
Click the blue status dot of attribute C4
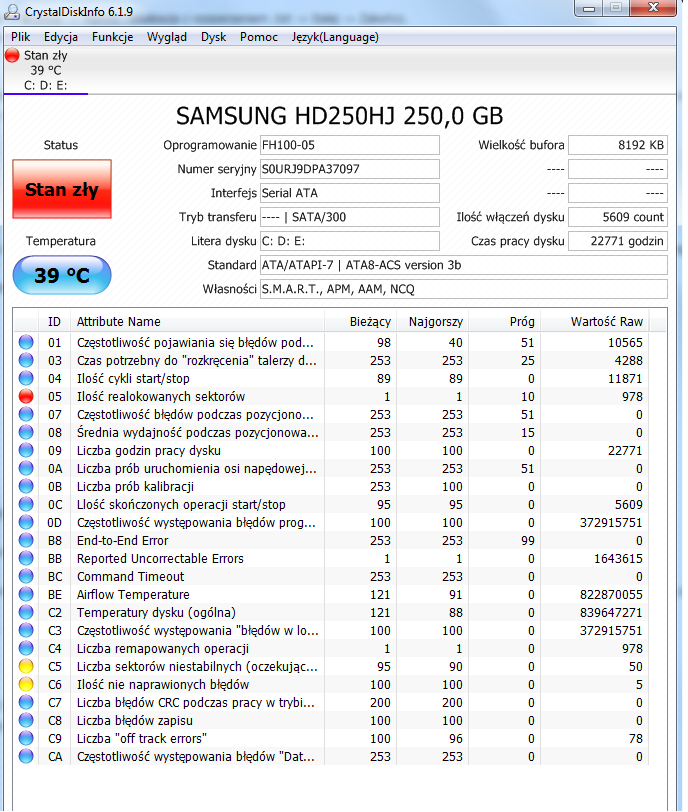click(26, 648)
